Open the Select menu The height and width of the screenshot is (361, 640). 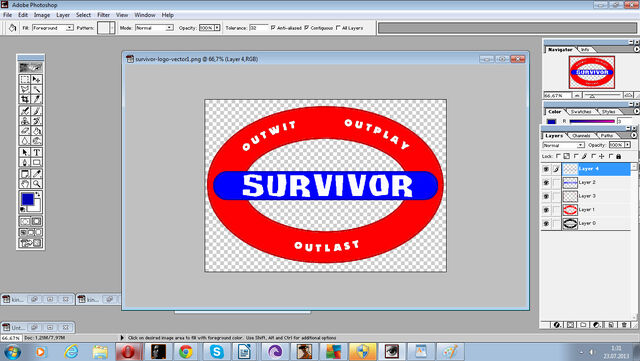(83, 15)
